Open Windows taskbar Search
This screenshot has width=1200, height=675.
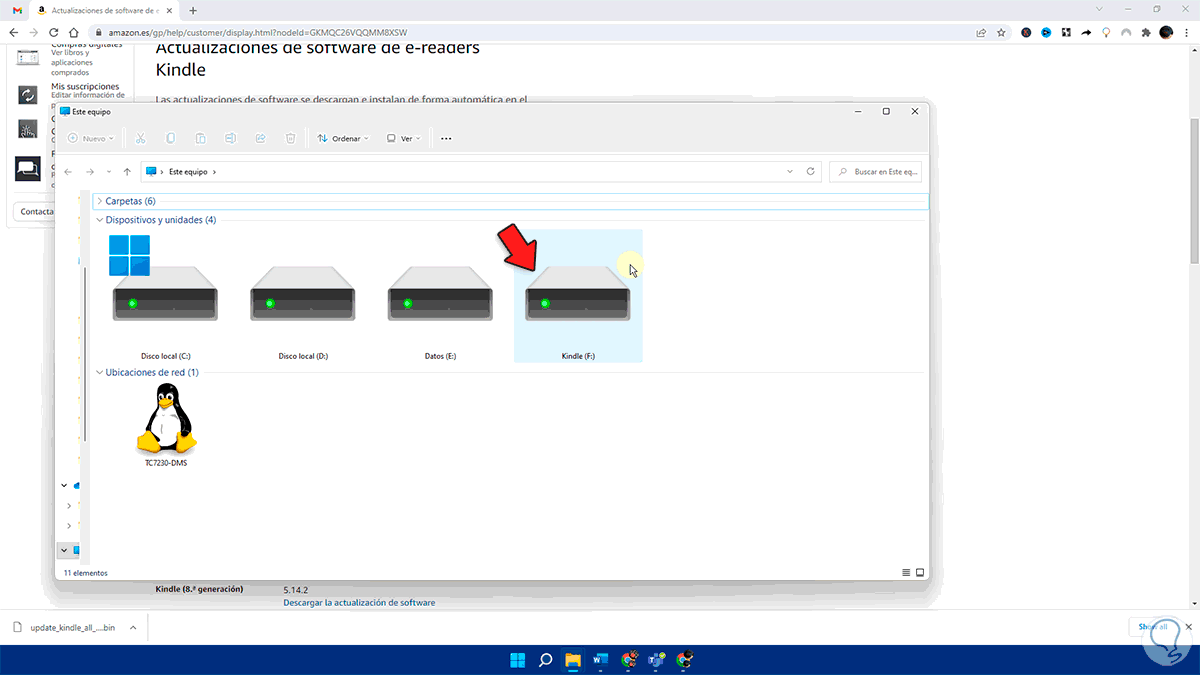(546, 660)
